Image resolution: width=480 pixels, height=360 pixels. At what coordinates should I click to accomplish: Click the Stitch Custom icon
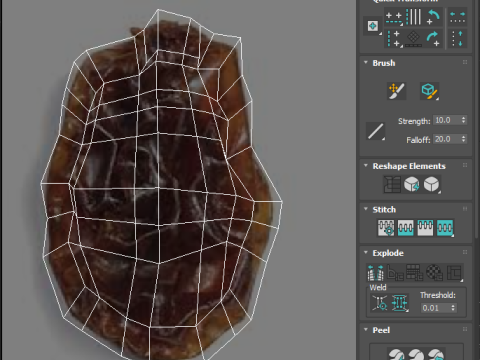445,228
